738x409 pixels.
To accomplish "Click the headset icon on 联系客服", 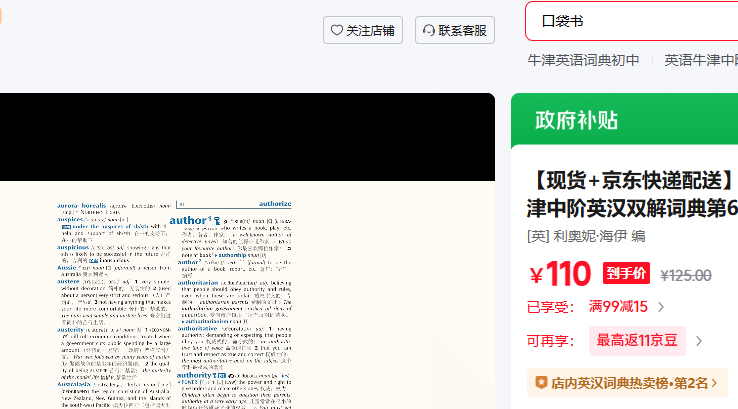I will pyautogui.click(x=429, y=31).
